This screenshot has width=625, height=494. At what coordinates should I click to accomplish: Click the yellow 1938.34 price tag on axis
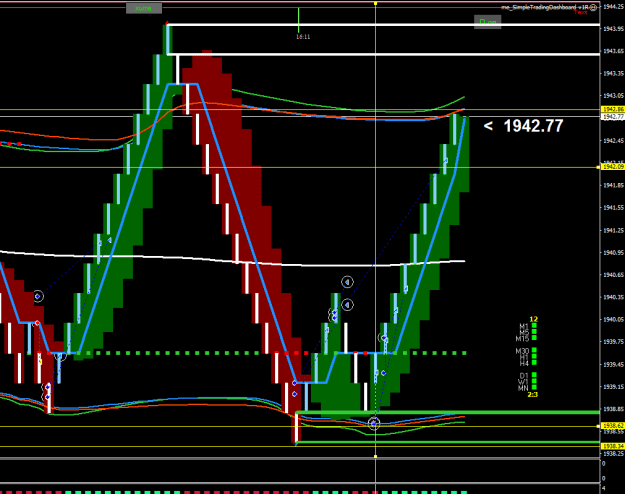click(613, 446)
